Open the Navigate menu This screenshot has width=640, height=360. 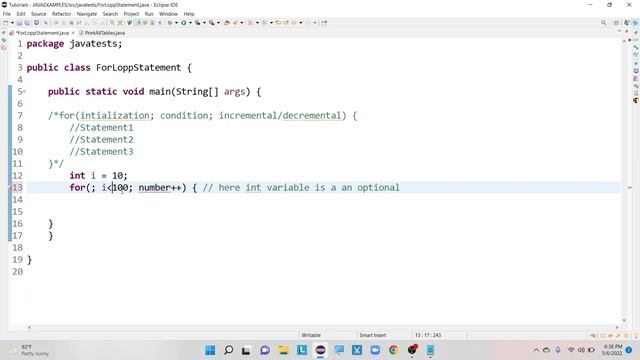[x=87, y=14]
